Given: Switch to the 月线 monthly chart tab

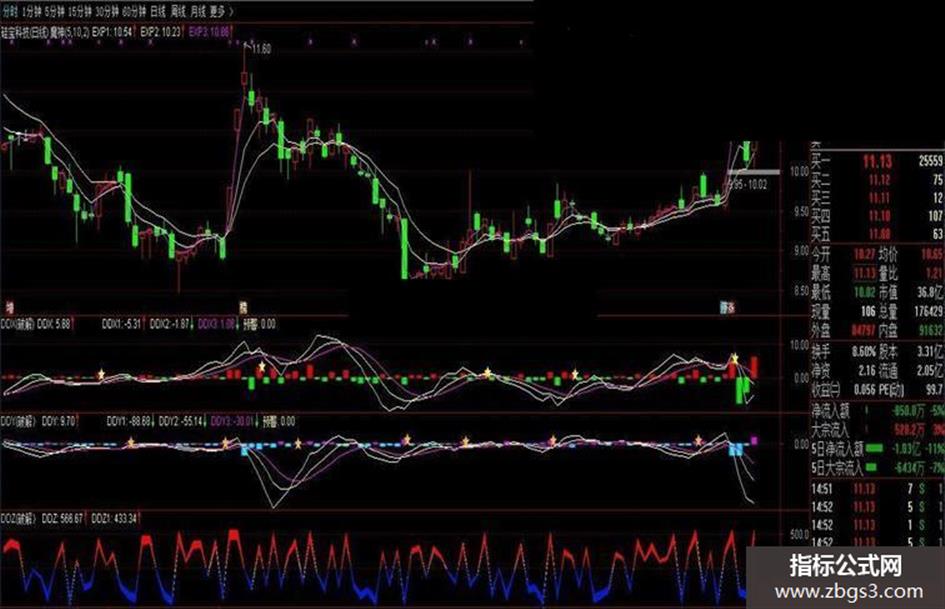Looking at the screenshot, I should [198, 11].
